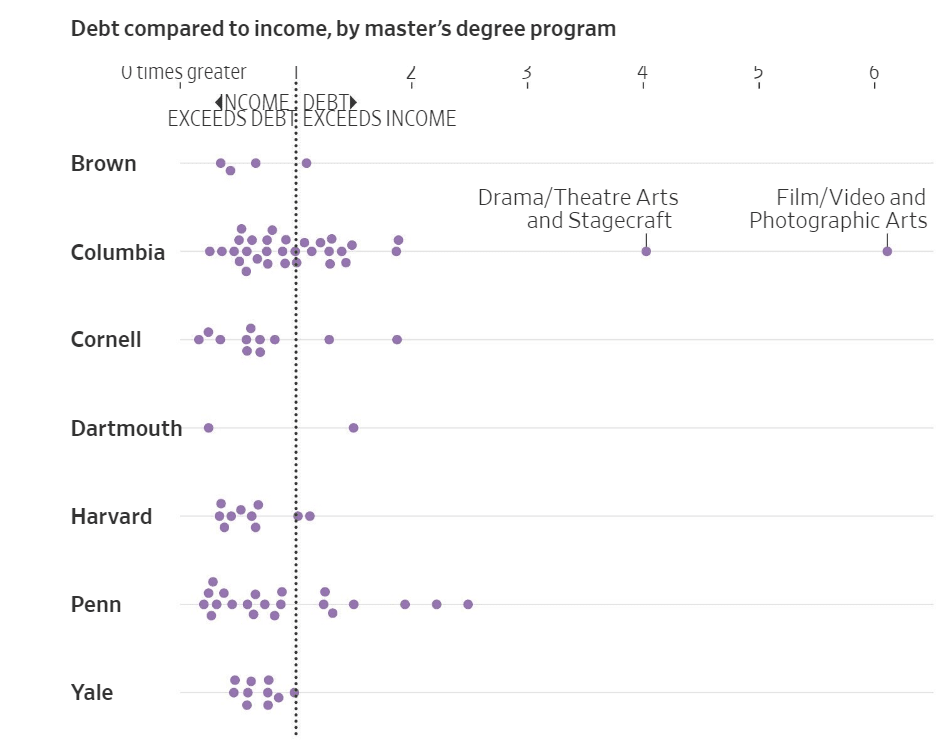The image size is (952, 753).
Task: Click the right arrow beside DEBT label
Action: tap(353, 101)
